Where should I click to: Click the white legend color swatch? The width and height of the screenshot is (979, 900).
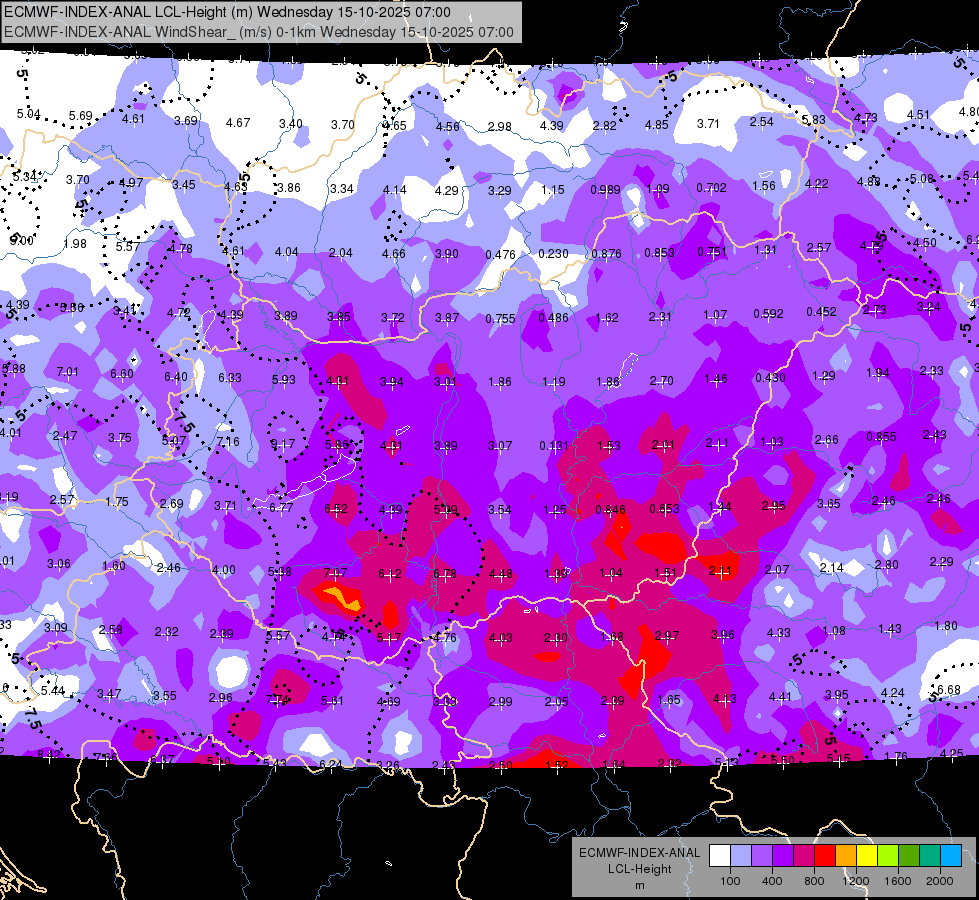point(720,856)
